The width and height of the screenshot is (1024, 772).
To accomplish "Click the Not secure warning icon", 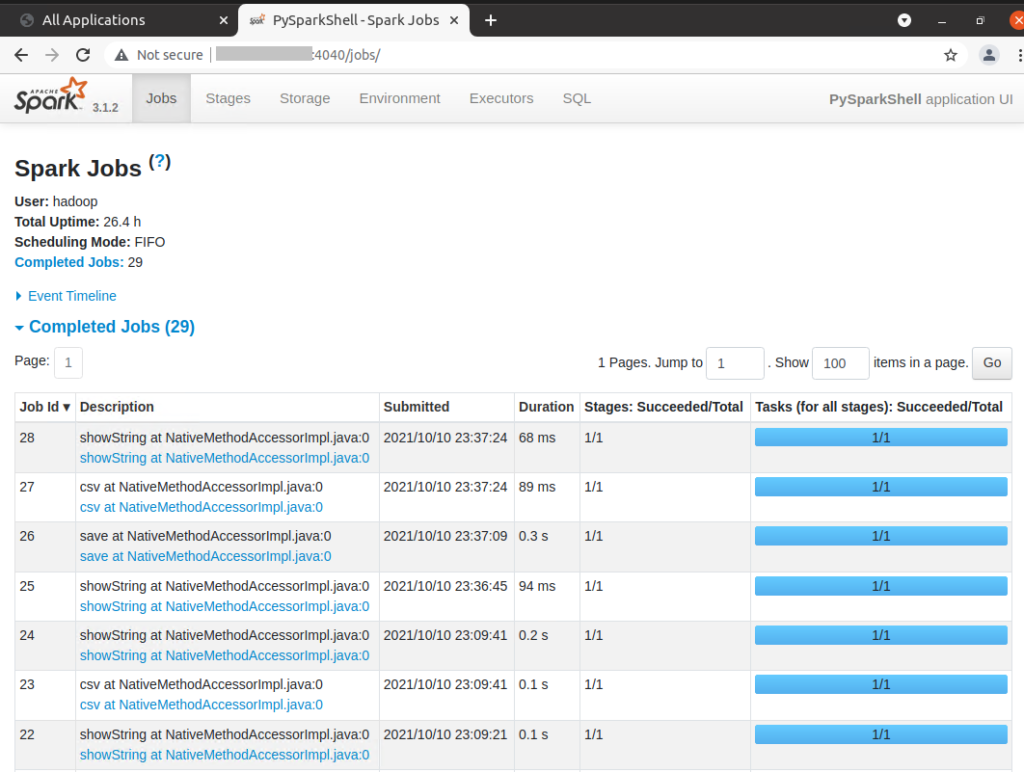I will pos(122,55).
